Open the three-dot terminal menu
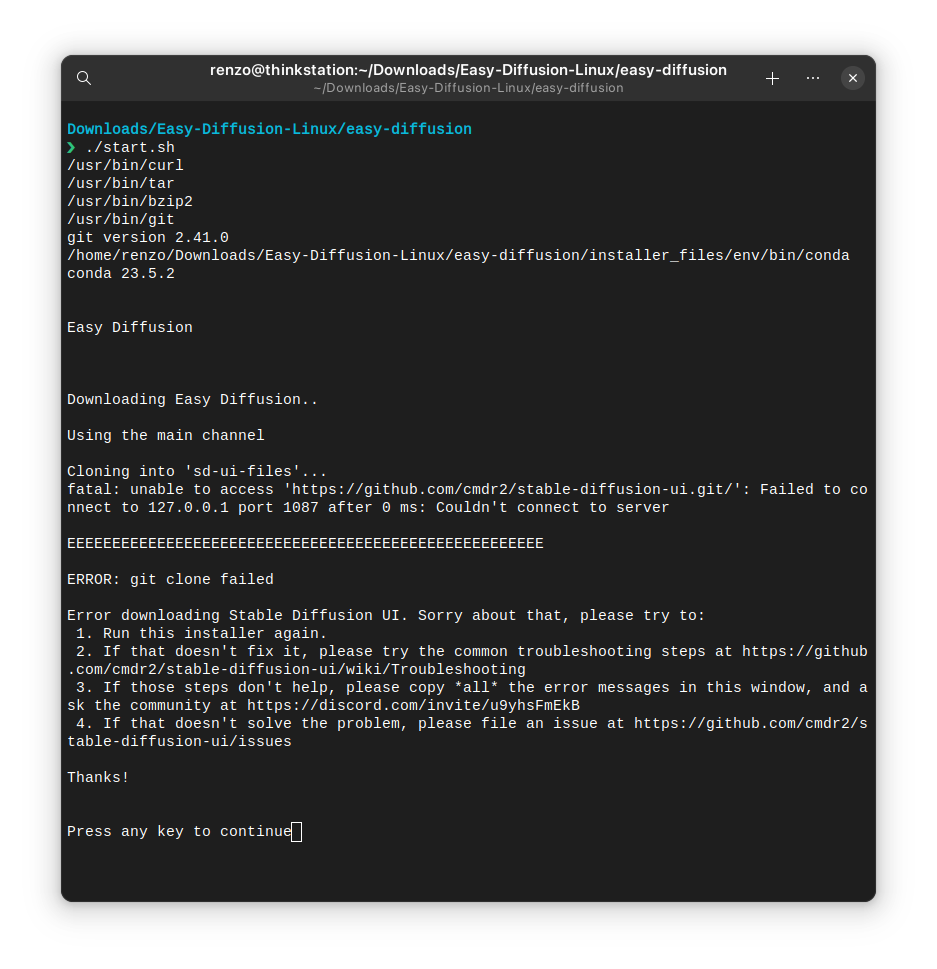The width and height of the screenshot is (937, 969). tap(812, 77)
